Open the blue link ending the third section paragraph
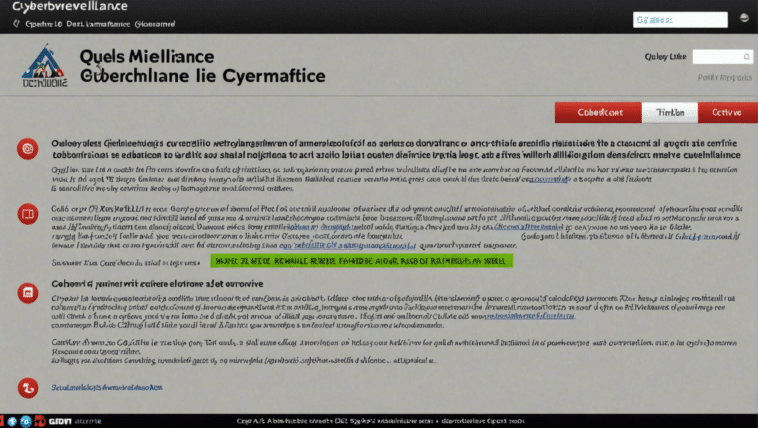758x428 pixels. pos(530,316)
